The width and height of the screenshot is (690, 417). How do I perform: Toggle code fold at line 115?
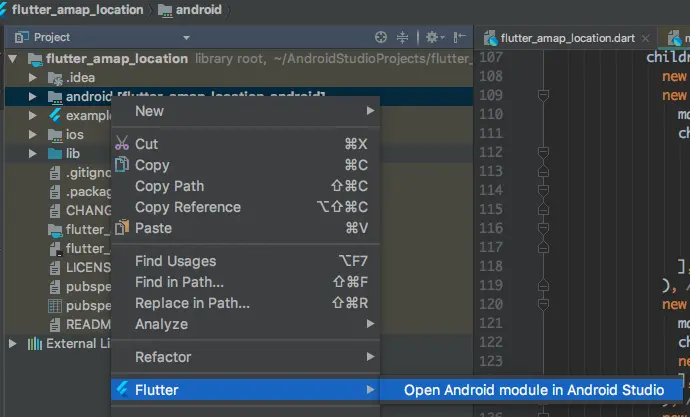pyautogui.click(x=543, y=209)
